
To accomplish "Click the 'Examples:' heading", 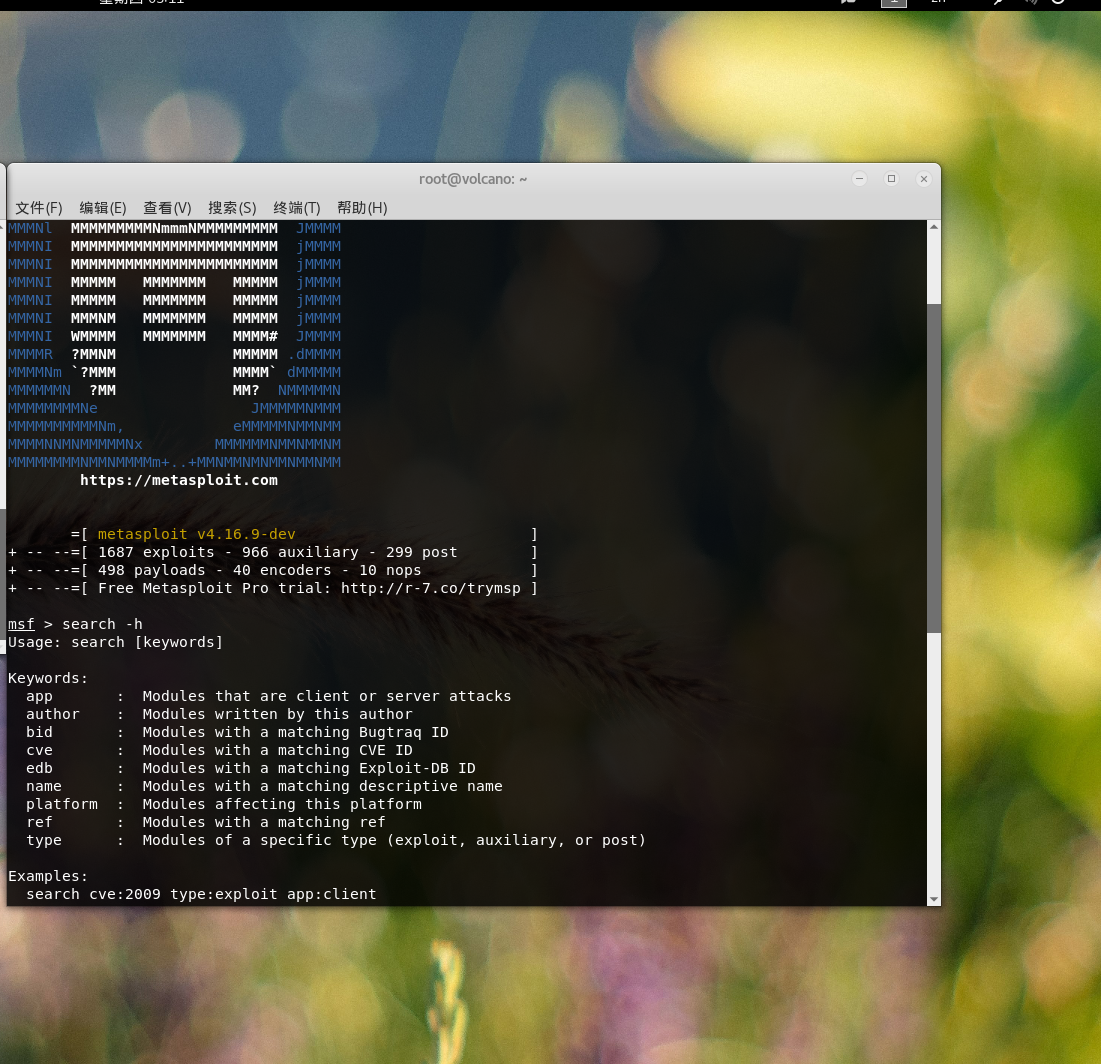I will pos(48,876).
